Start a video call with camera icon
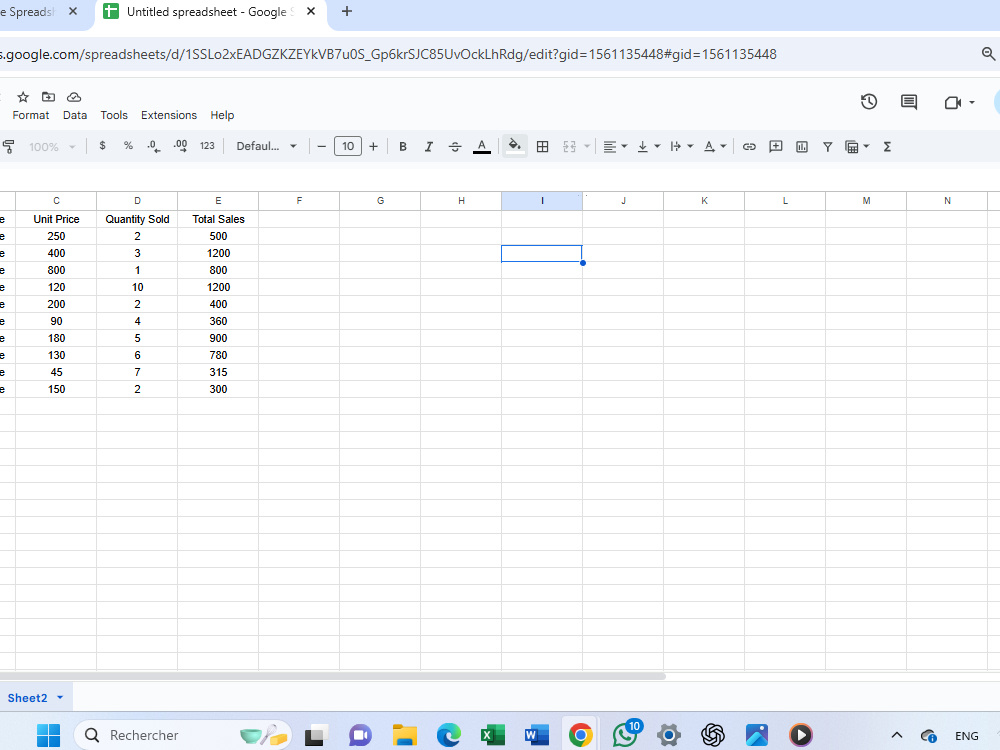This screenshot has width=1000, height=750. pos(953,103)
